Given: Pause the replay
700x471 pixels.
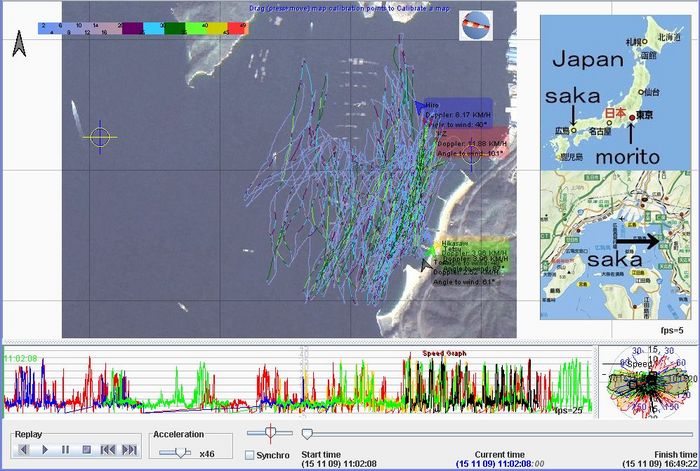Looking at the screenshot, I should click(66, 449).
